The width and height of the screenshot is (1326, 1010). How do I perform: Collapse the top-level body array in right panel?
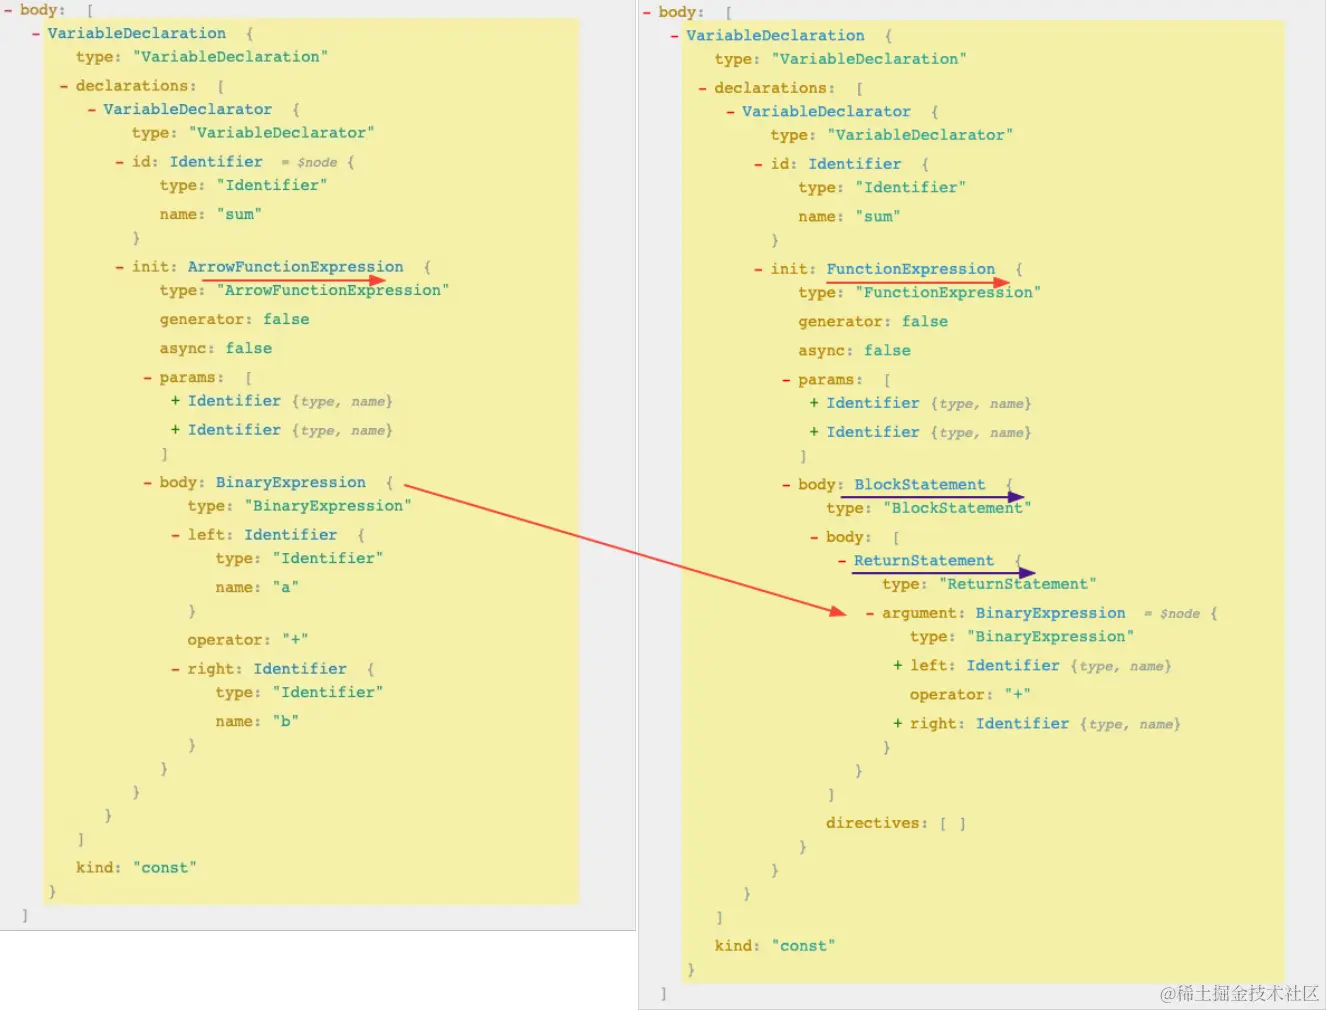[647, 12]
